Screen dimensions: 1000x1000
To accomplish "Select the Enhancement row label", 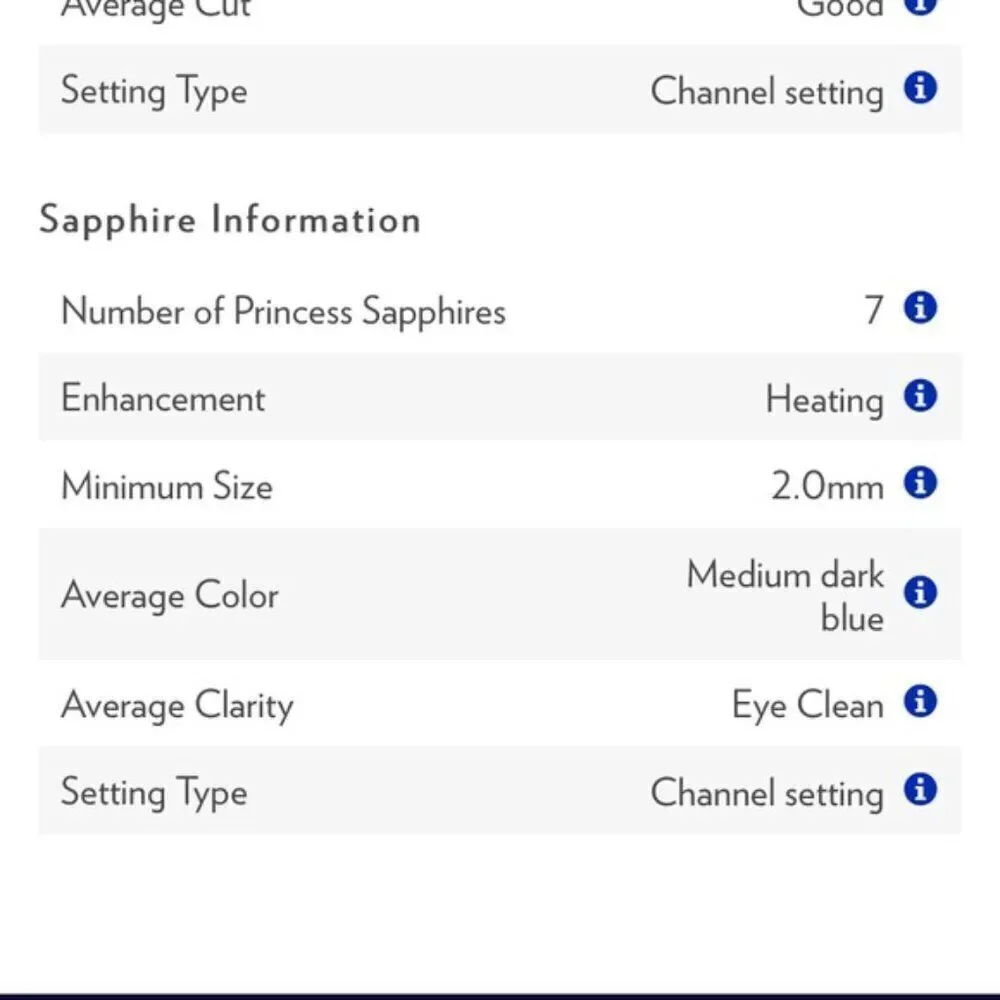I will pos(163,398).
